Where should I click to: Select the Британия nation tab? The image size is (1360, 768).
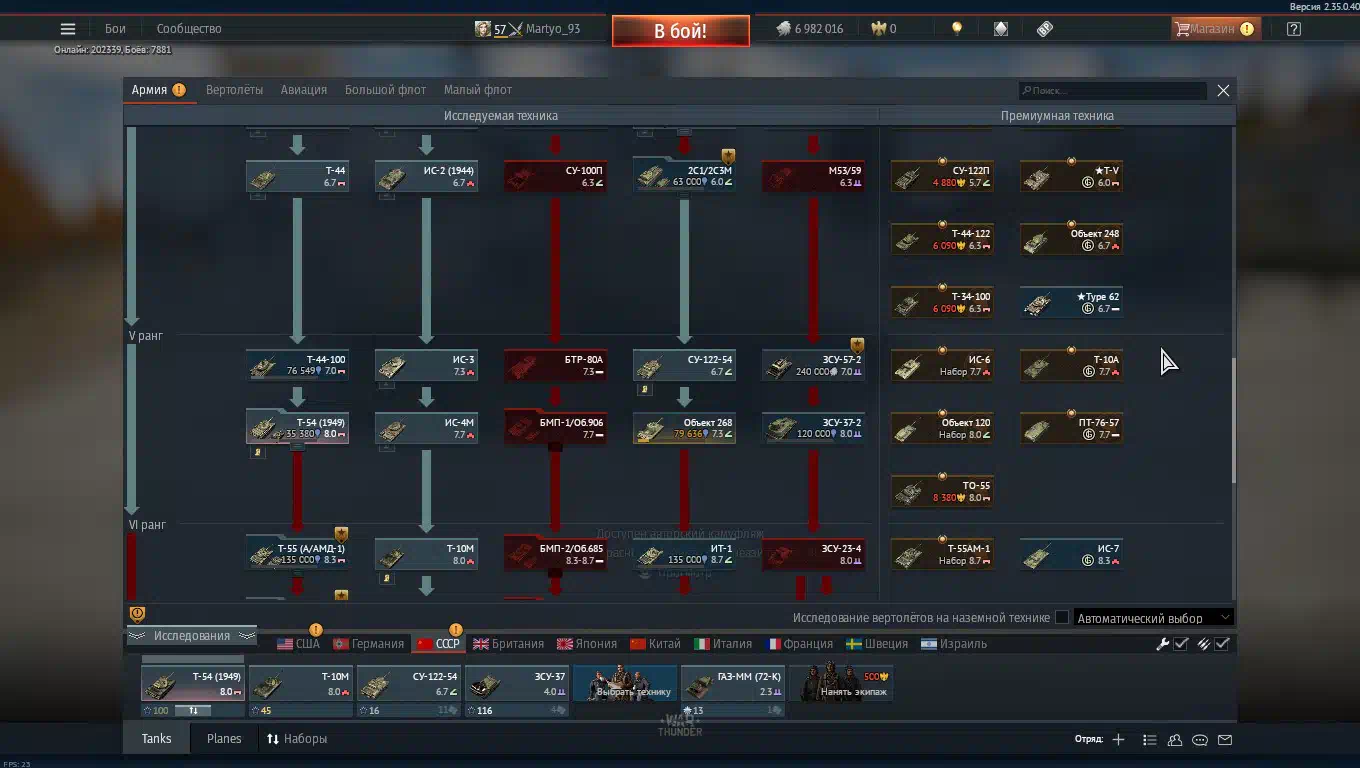pos(509,644)
